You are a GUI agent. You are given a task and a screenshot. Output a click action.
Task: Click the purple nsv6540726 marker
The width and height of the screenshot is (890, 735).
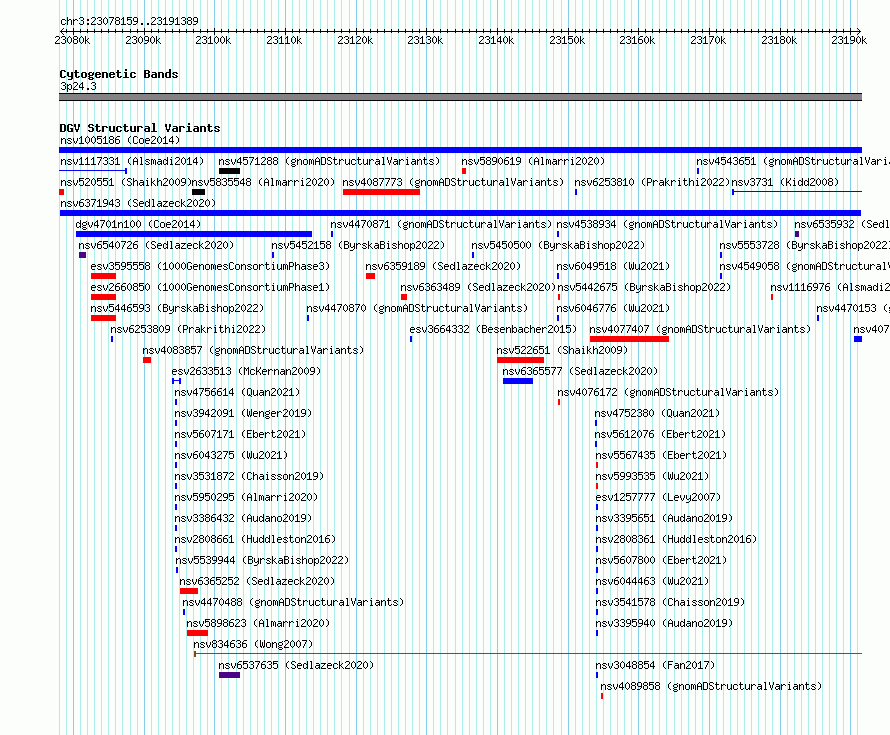click(x=82, y=255)
